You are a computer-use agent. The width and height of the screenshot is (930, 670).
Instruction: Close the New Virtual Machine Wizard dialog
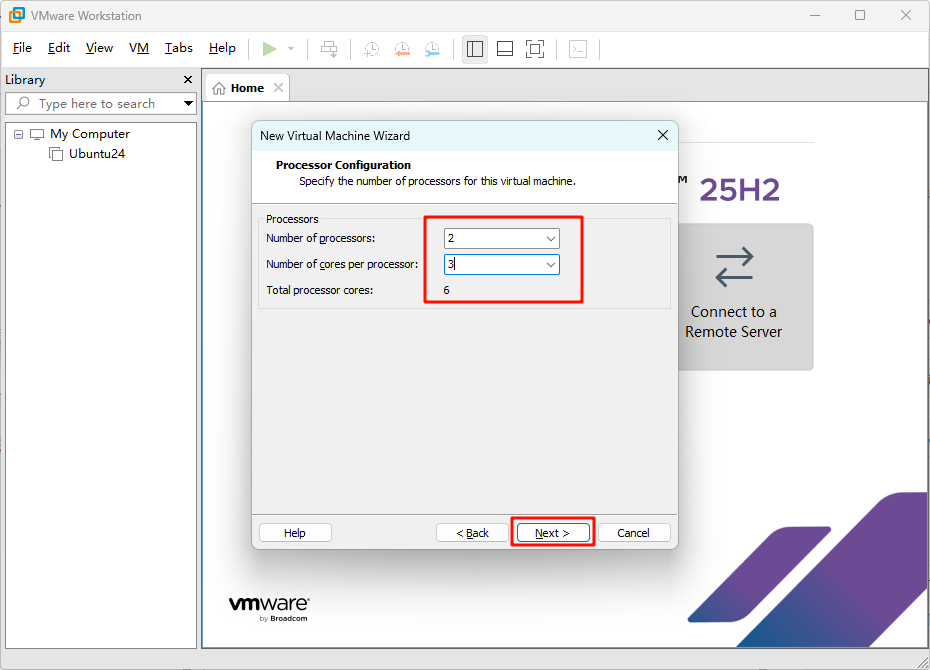pyautogui.click(x=663, y=135)
